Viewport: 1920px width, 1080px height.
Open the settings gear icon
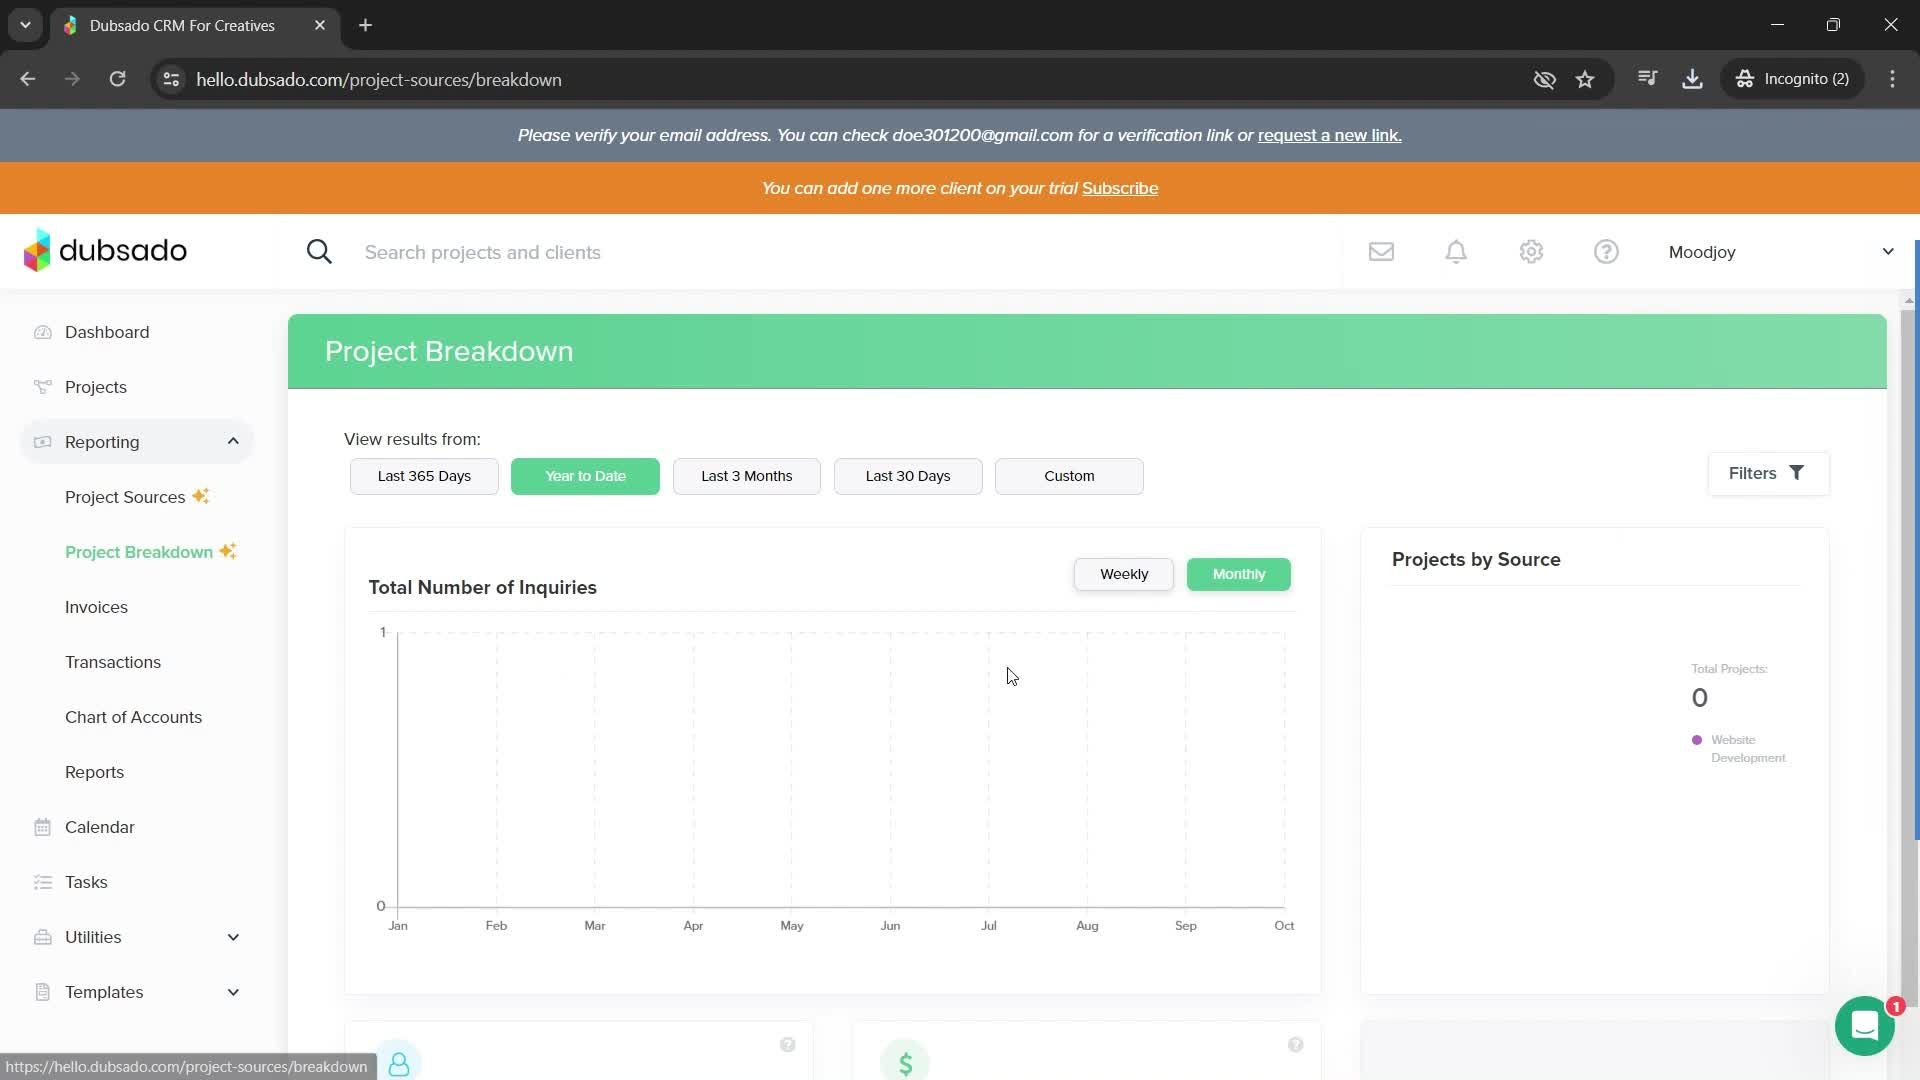pyautogui.click(x=1531, y=252)
